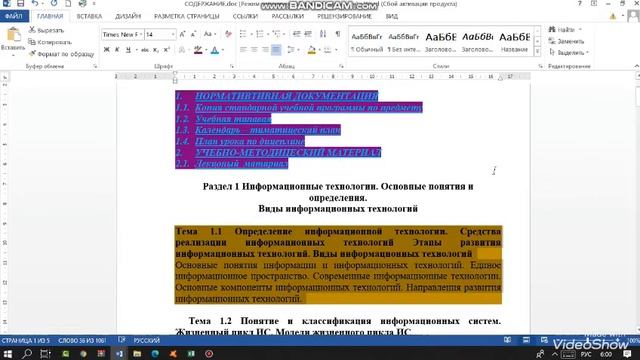Click the align right icon
The width and height of the screenshot is (640, 360).
[x=265, y=50]
